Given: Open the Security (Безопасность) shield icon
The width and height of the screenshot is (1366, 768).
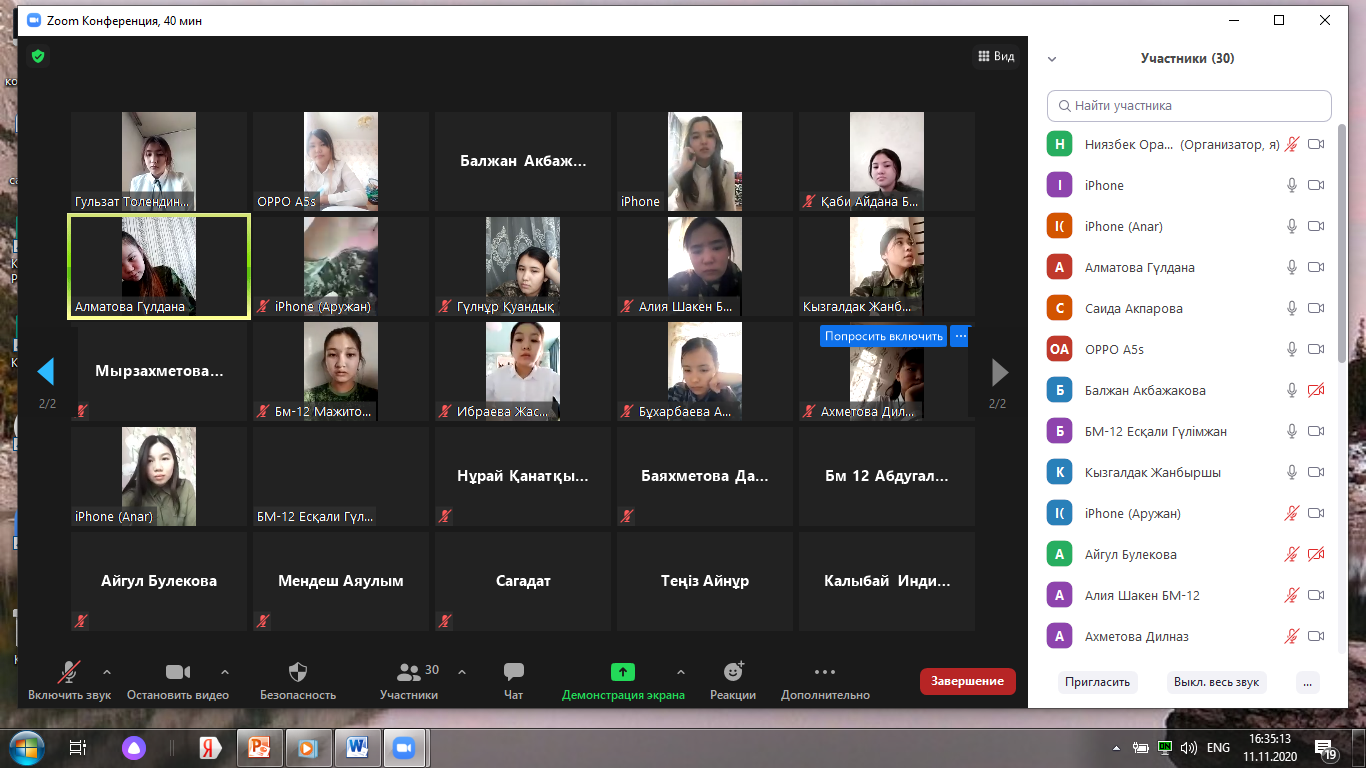Looking at the screenshot, I should [x=297, y=672].
